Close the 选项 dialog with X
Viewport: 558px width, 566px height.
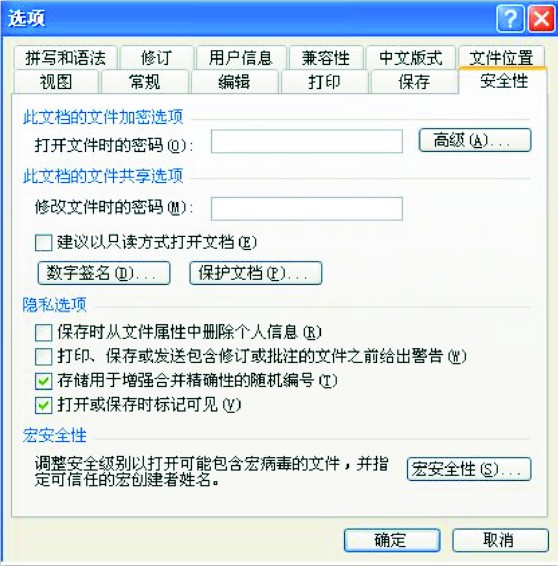click(541, 18)
